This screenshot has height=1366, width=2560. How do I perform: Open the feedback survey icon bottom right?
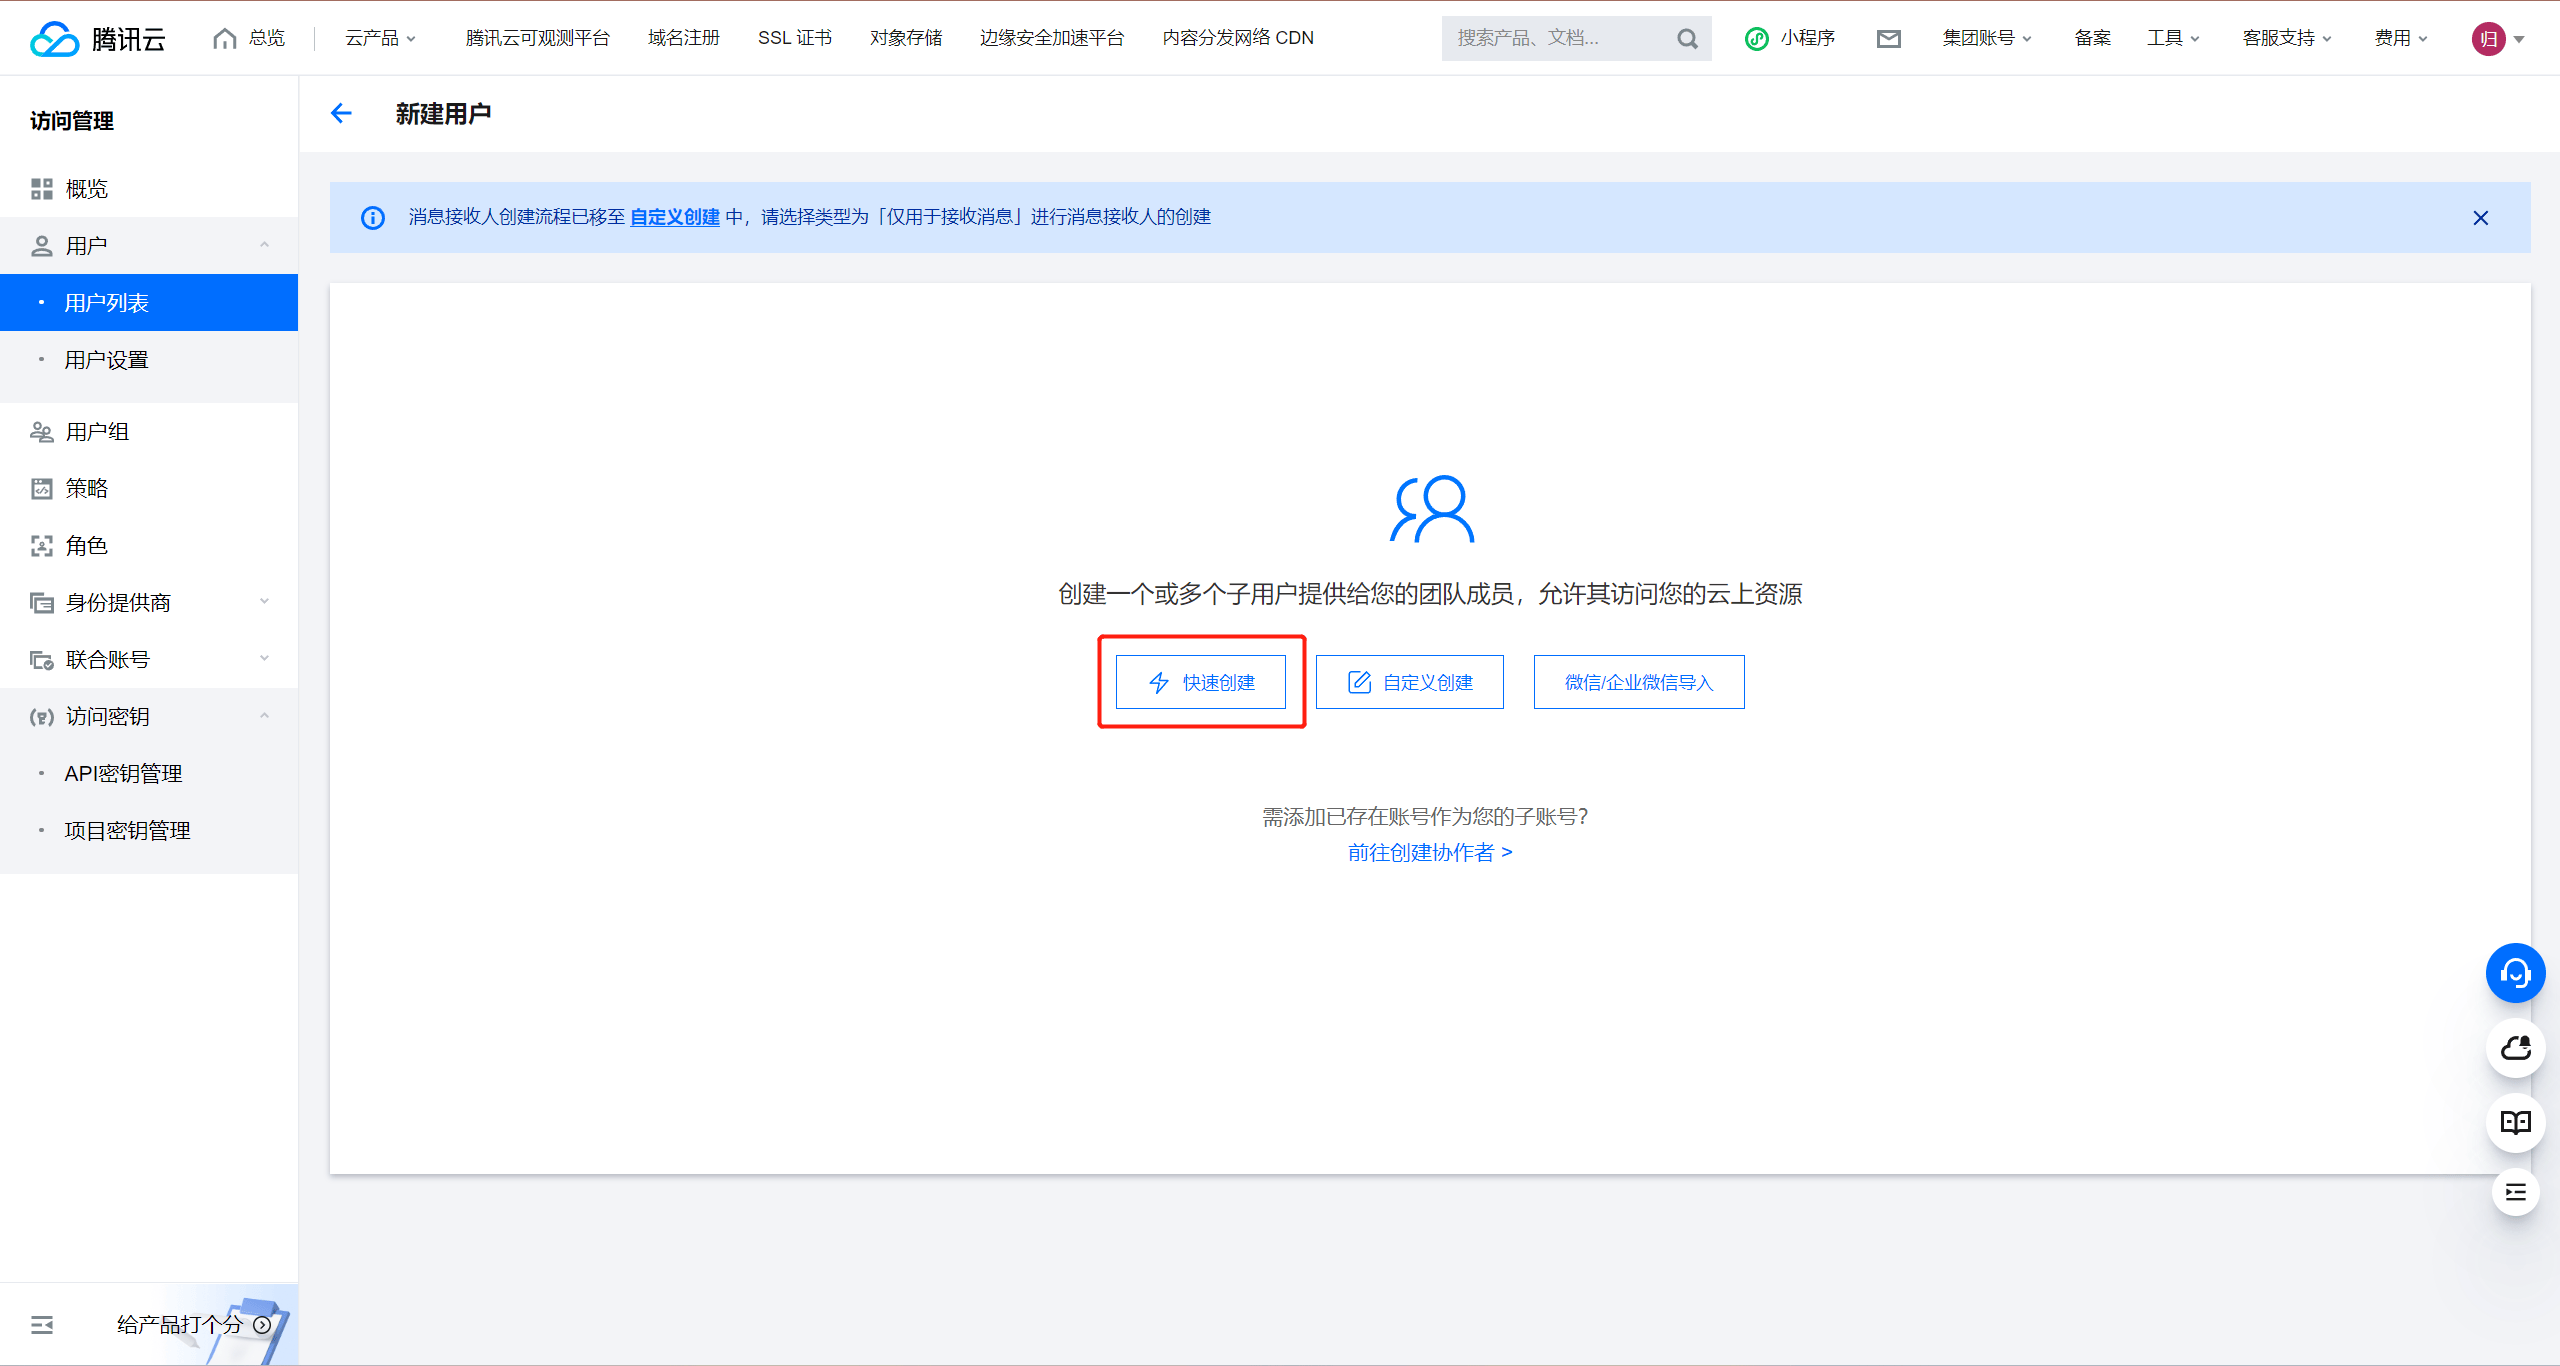point(2516,1192)
